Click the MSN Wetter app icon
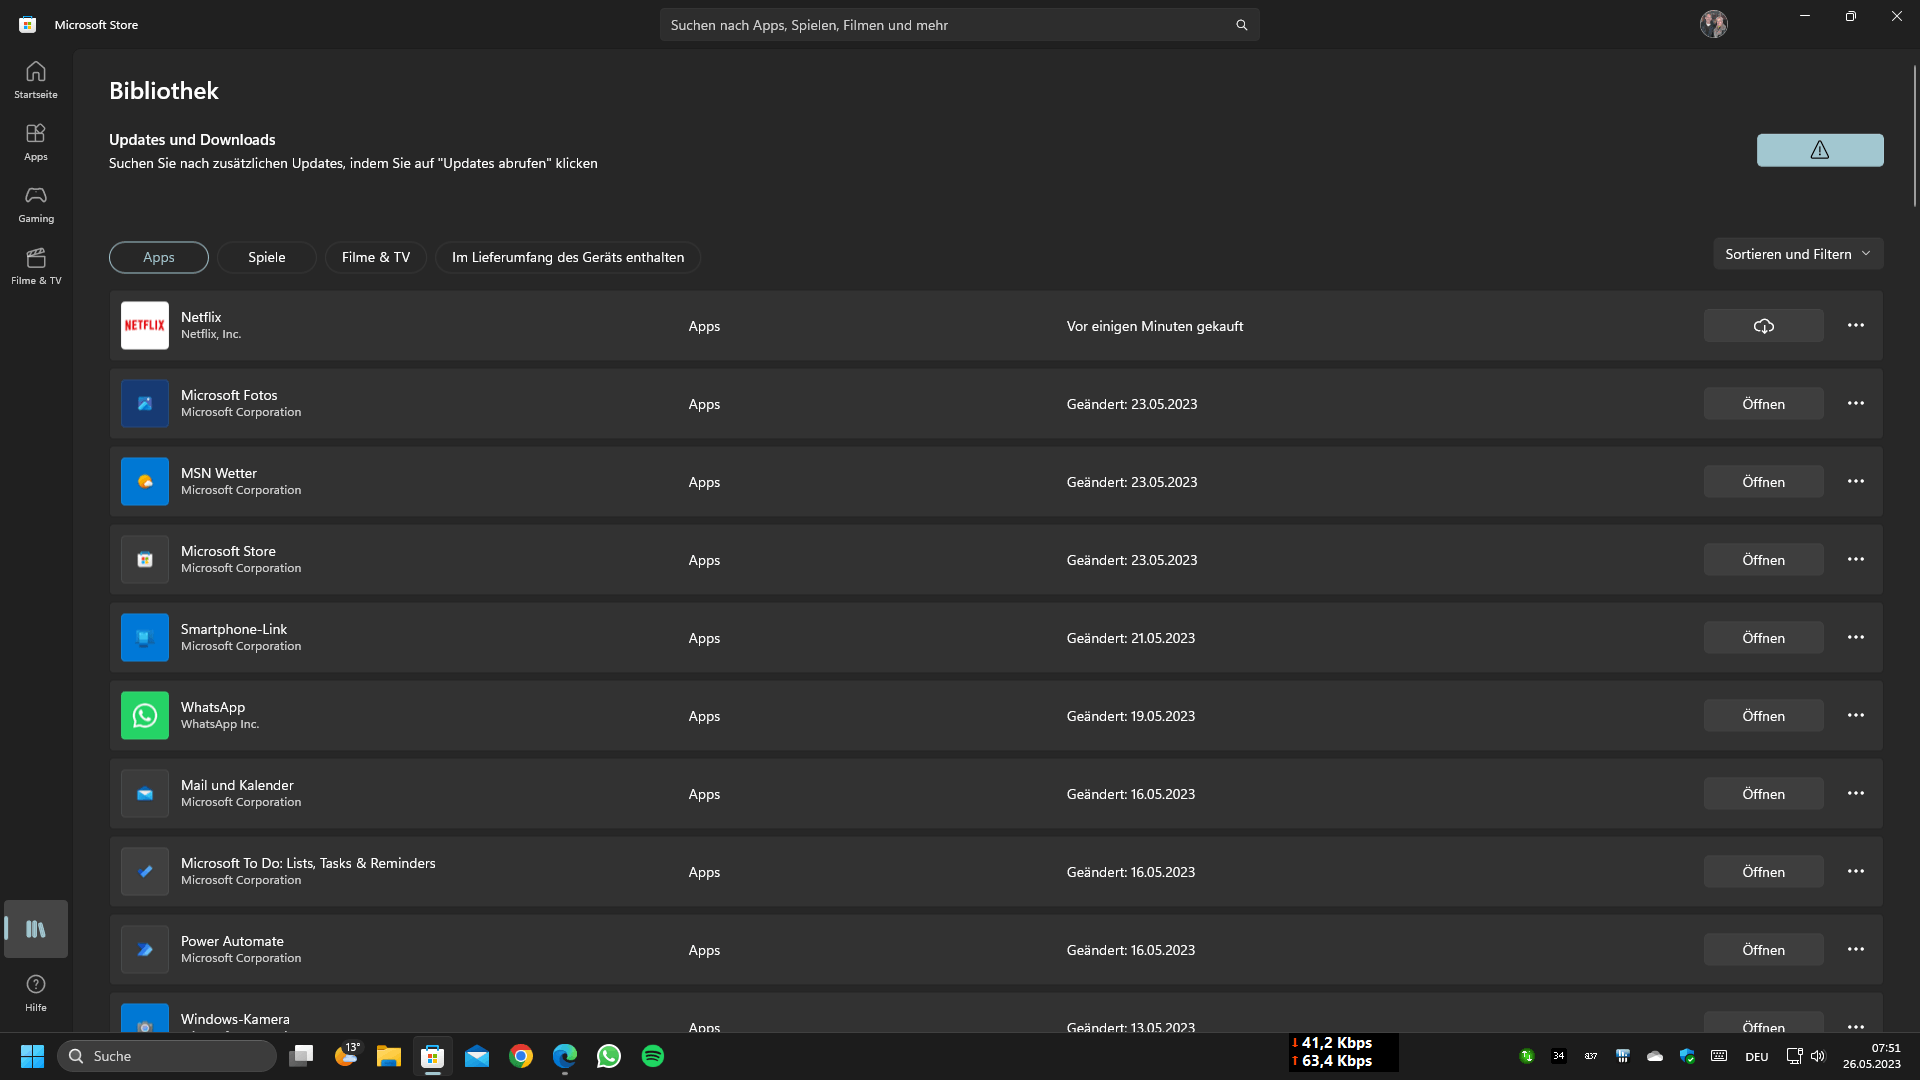The height and width of the screenshot is (1080, 1920). point(145,482)
